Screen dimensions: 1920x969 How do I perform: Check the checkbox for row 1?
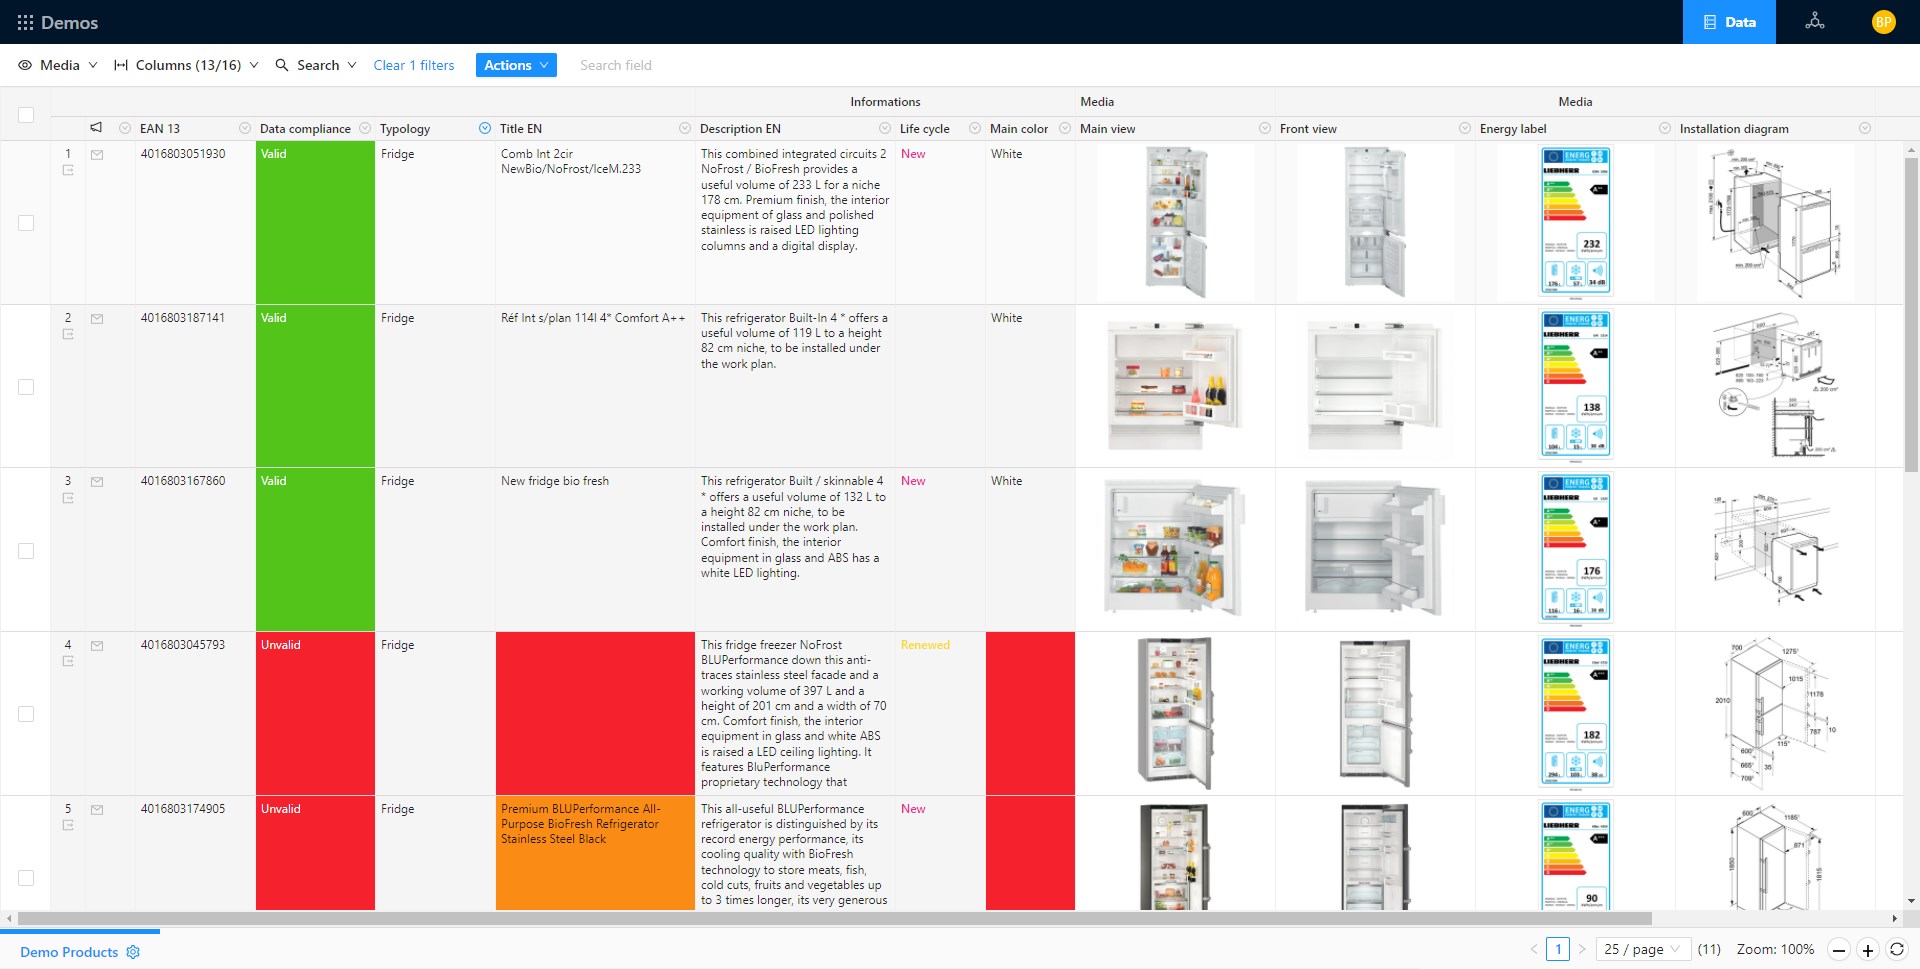26,223
